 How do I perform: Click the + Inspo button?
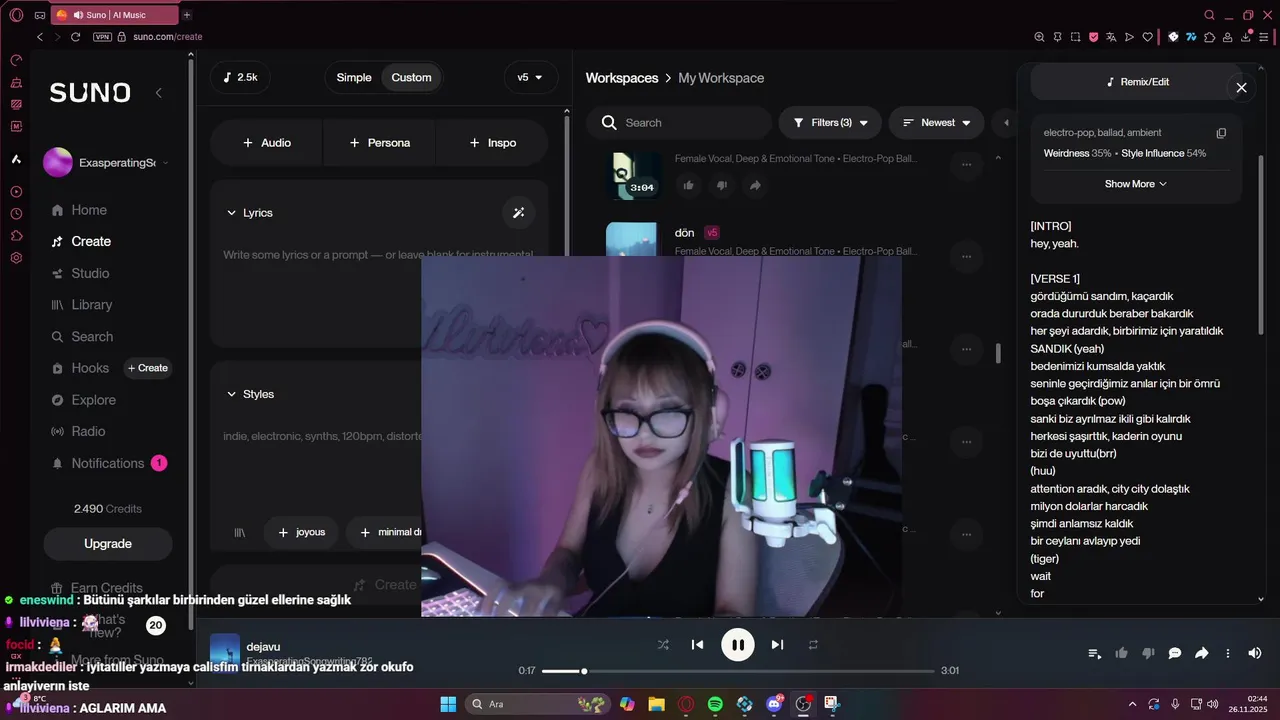tap(492, 143)
